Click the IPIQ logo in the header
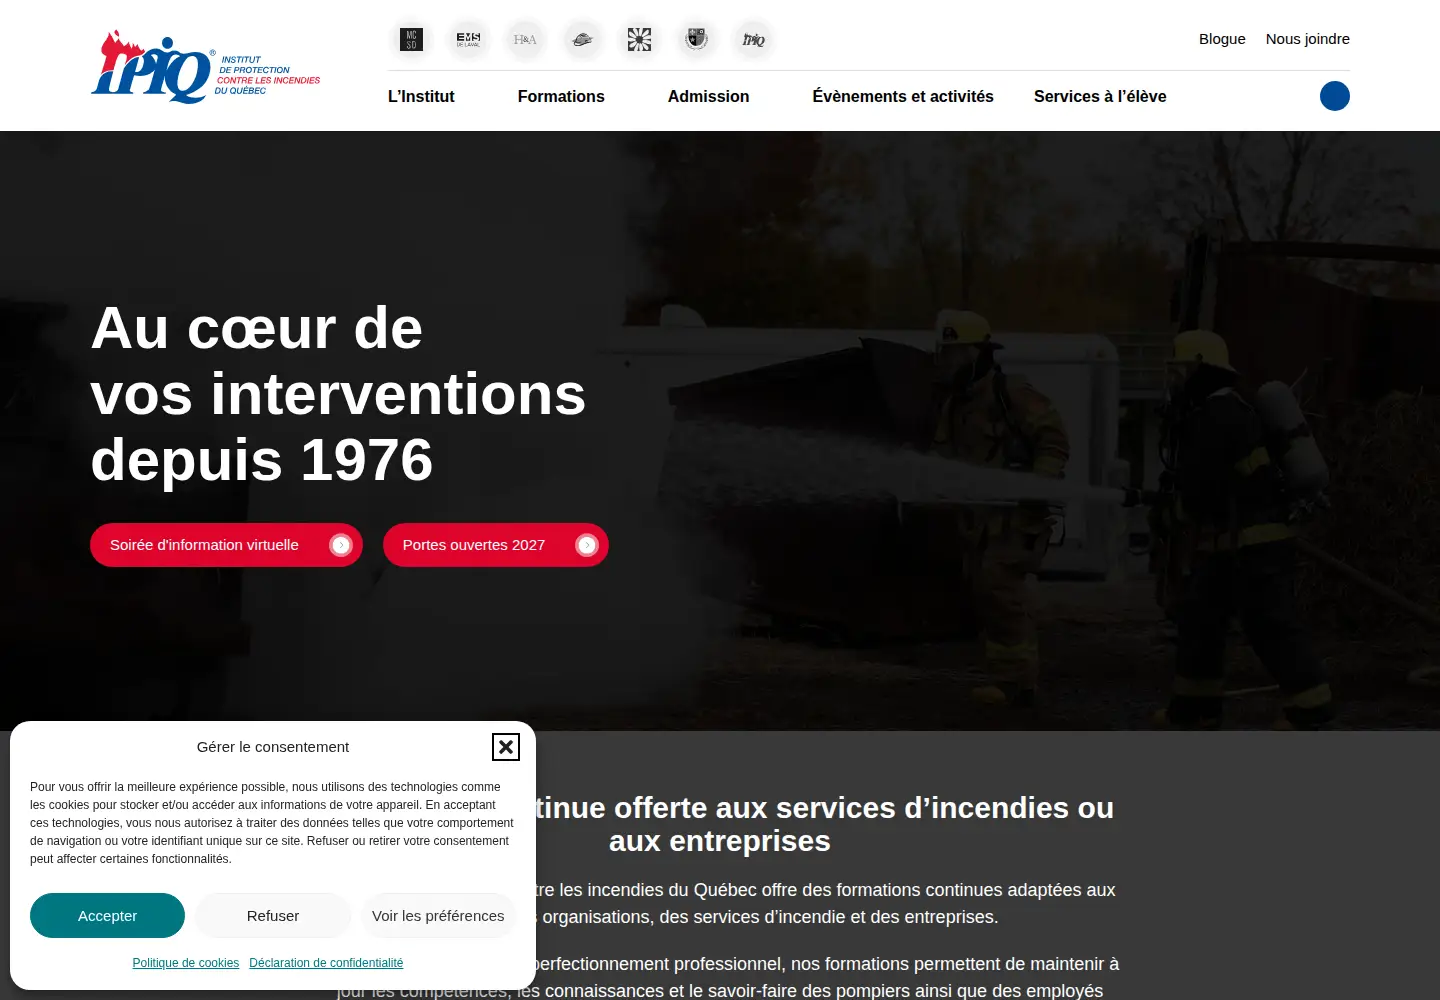 pyautogui.click(x=206, y=66)
